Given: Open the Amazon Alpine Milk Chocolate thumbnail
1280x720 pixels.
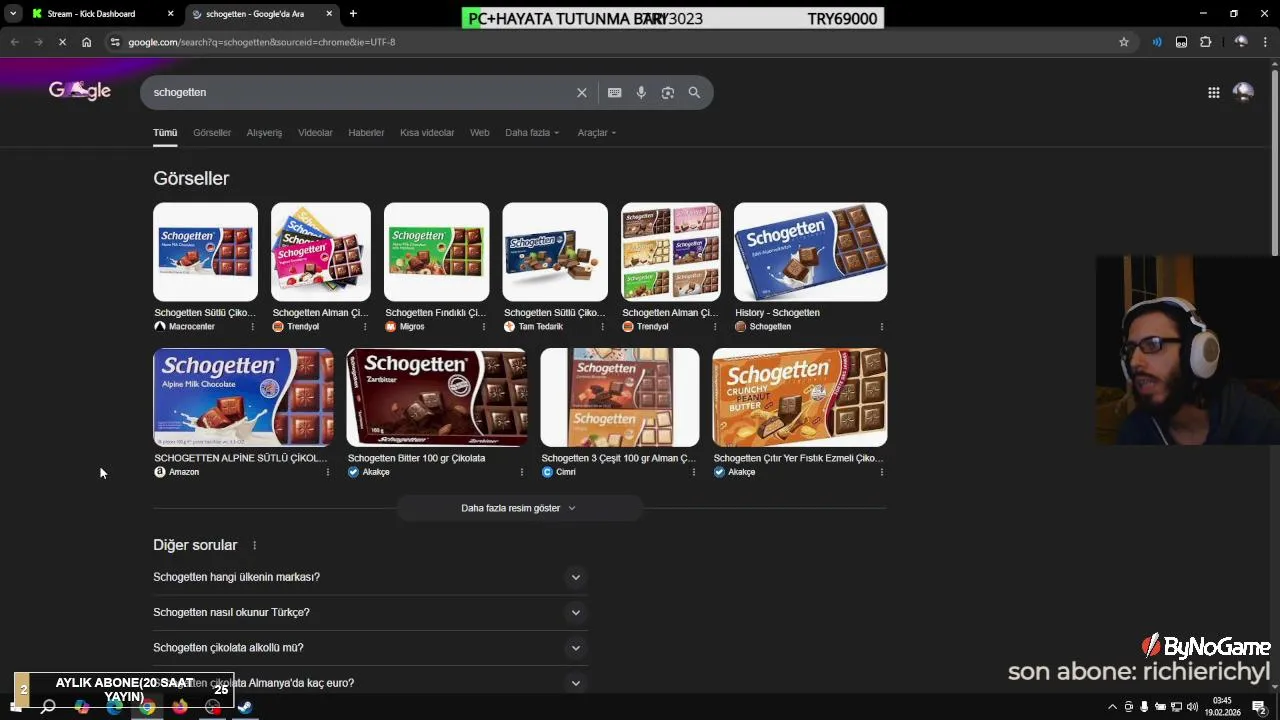Looking at the screenshot, I should tap(243, 397).
